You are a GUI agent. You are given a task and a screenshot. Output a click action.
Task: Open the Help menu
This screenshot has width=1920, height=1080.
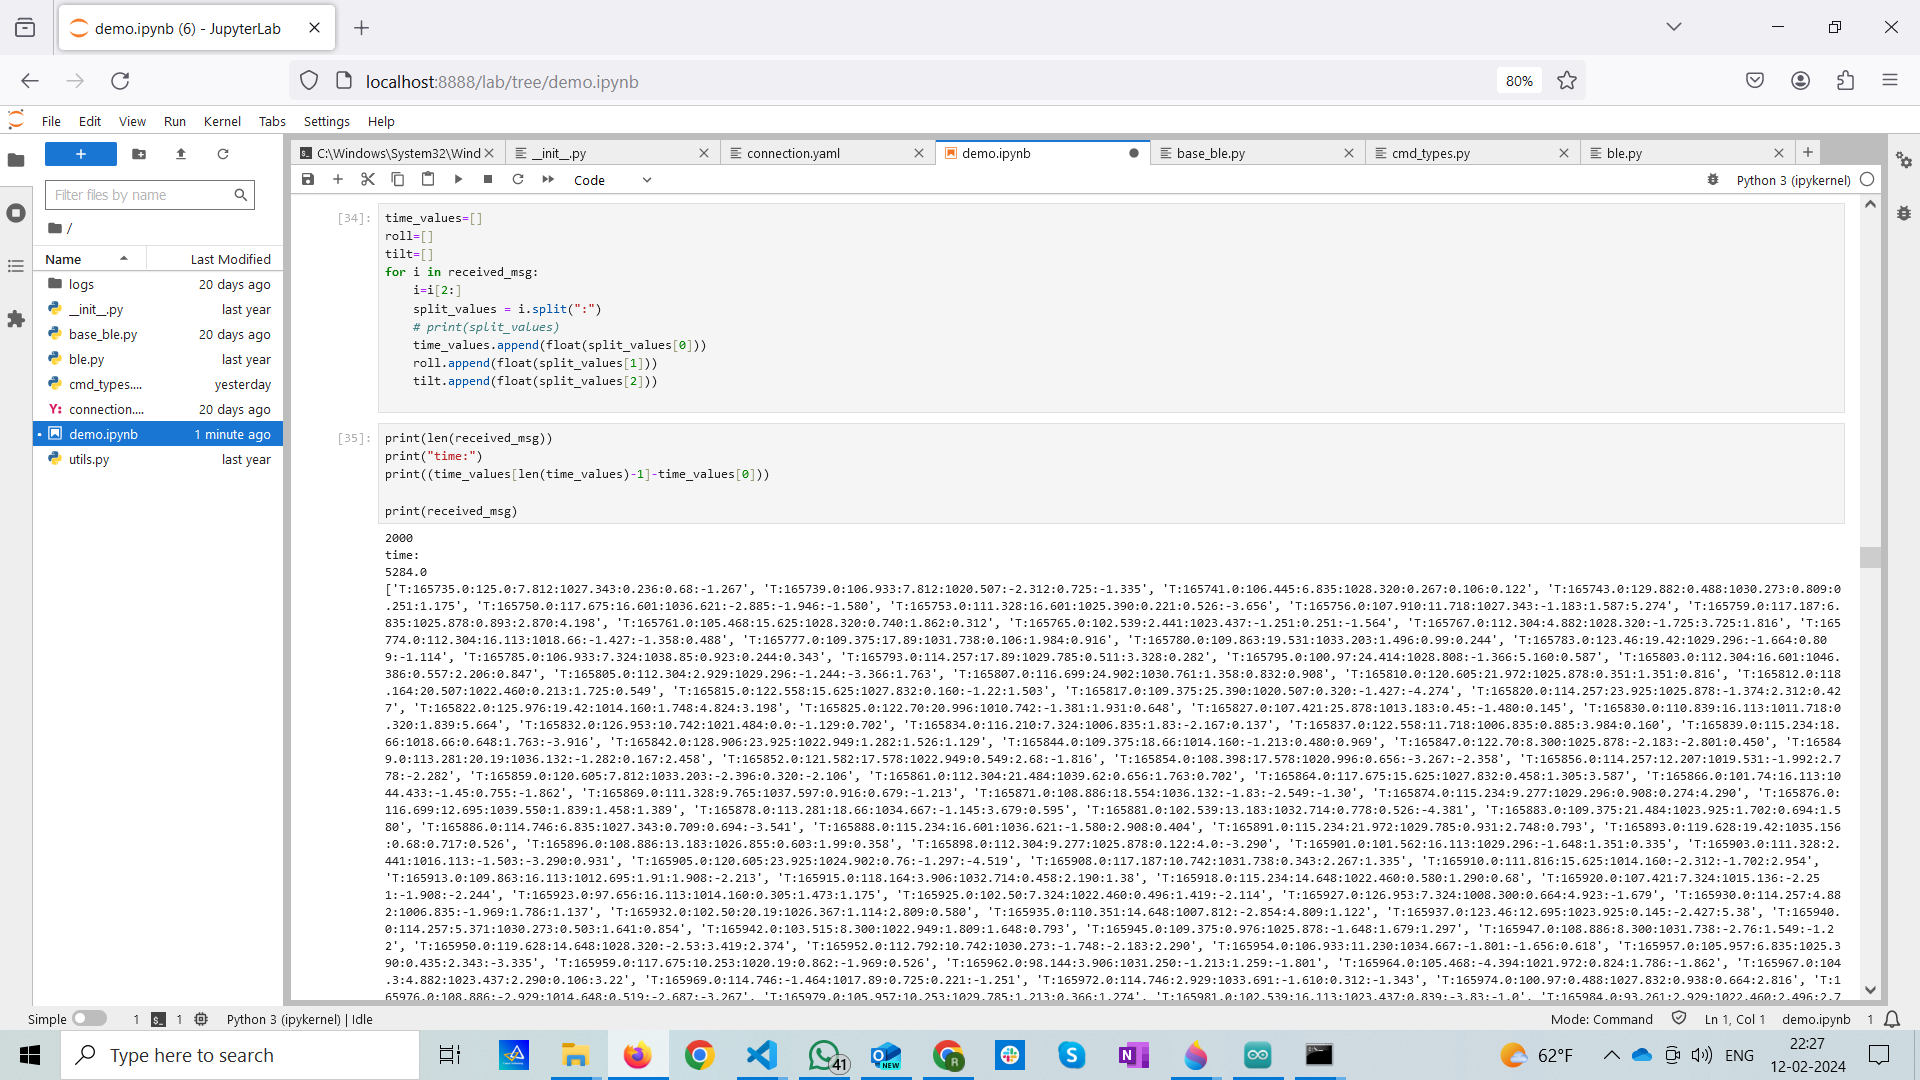tap(381, 121)
